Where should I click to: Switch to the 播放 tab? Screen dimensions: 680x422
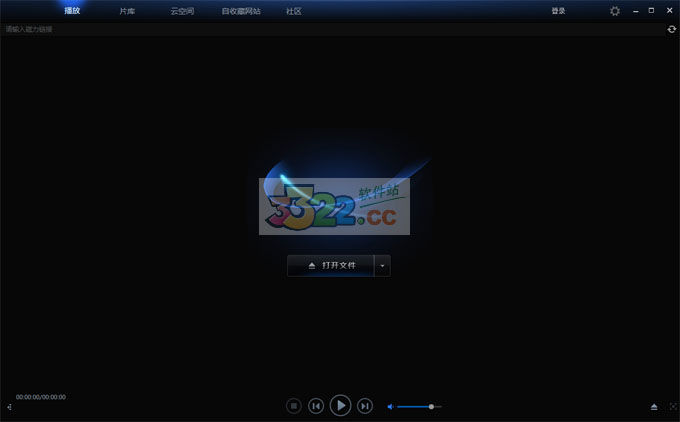(72, 11)
